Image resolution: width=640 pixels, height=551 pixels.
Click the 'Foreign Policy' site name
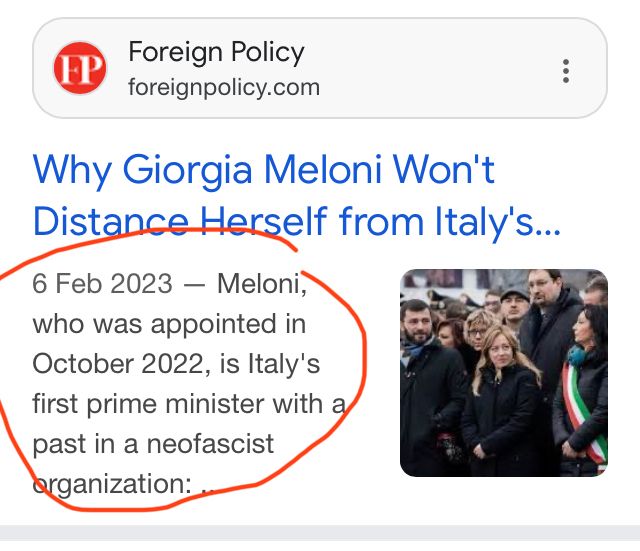click(216, 52)
